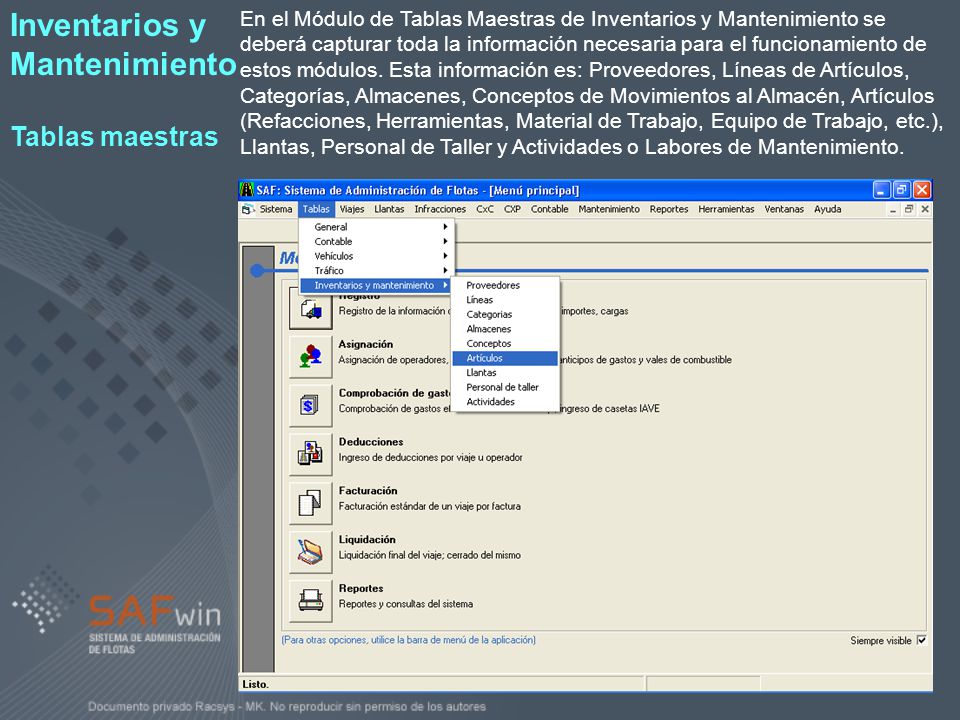Viewport: 960px width, 720px height.
Task: Open the Asignación module icon
Action: click(310, 356)
